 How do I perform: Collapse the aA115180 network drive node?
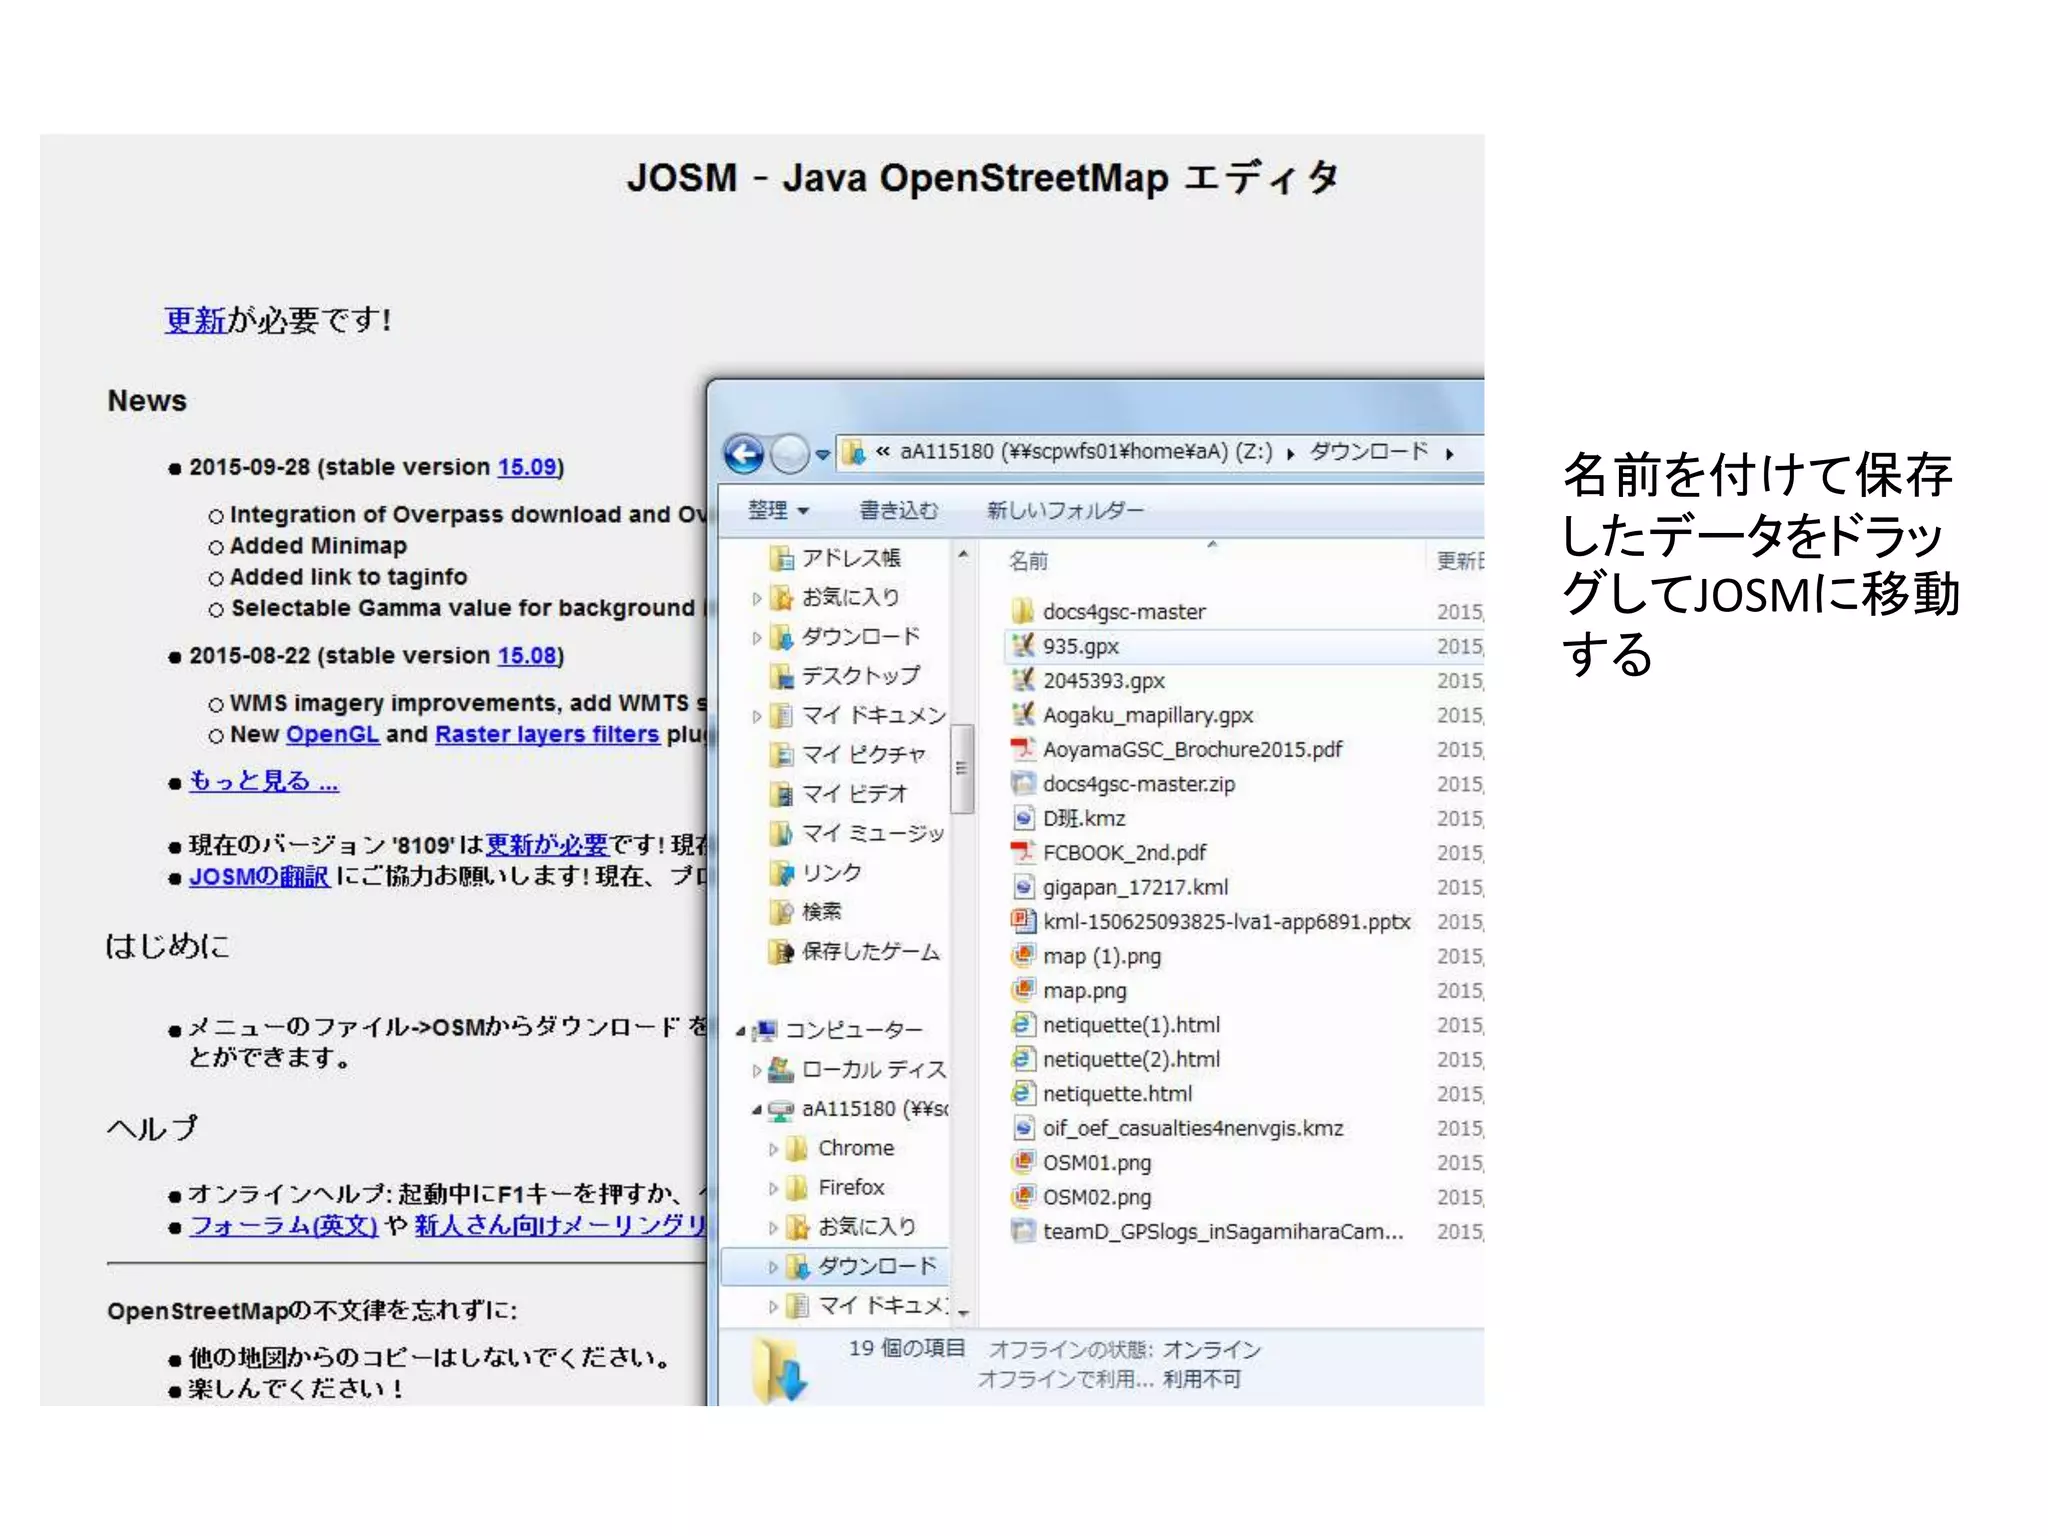757,1110
